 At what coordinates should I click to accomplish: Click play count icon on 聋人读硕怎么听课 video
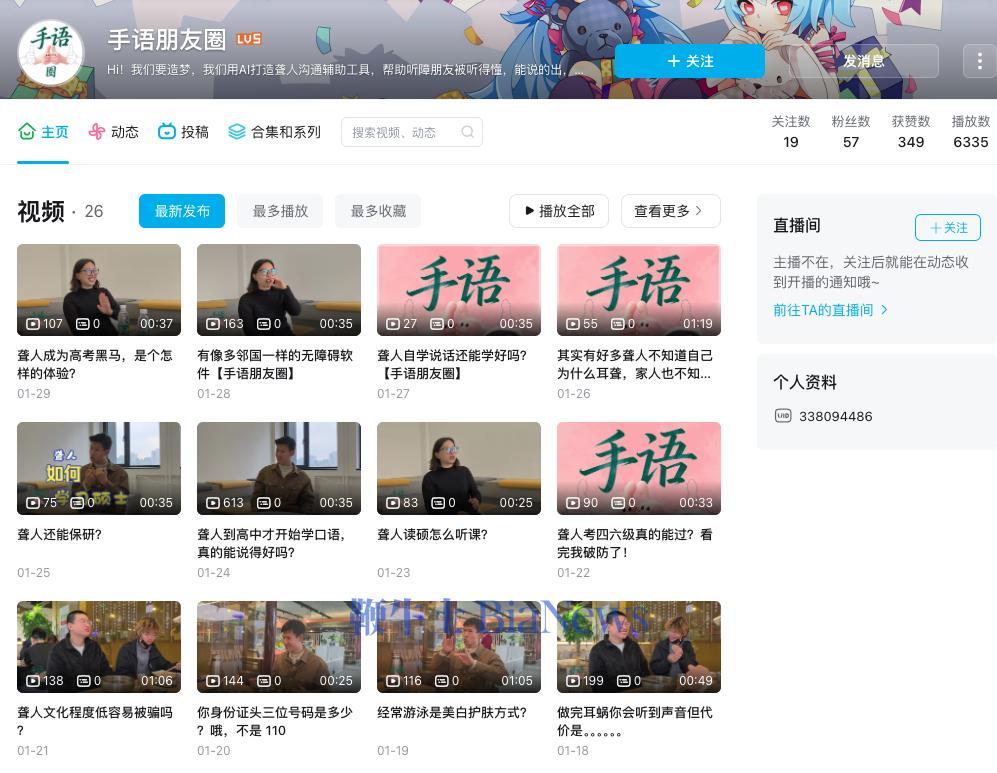(393, 502)
